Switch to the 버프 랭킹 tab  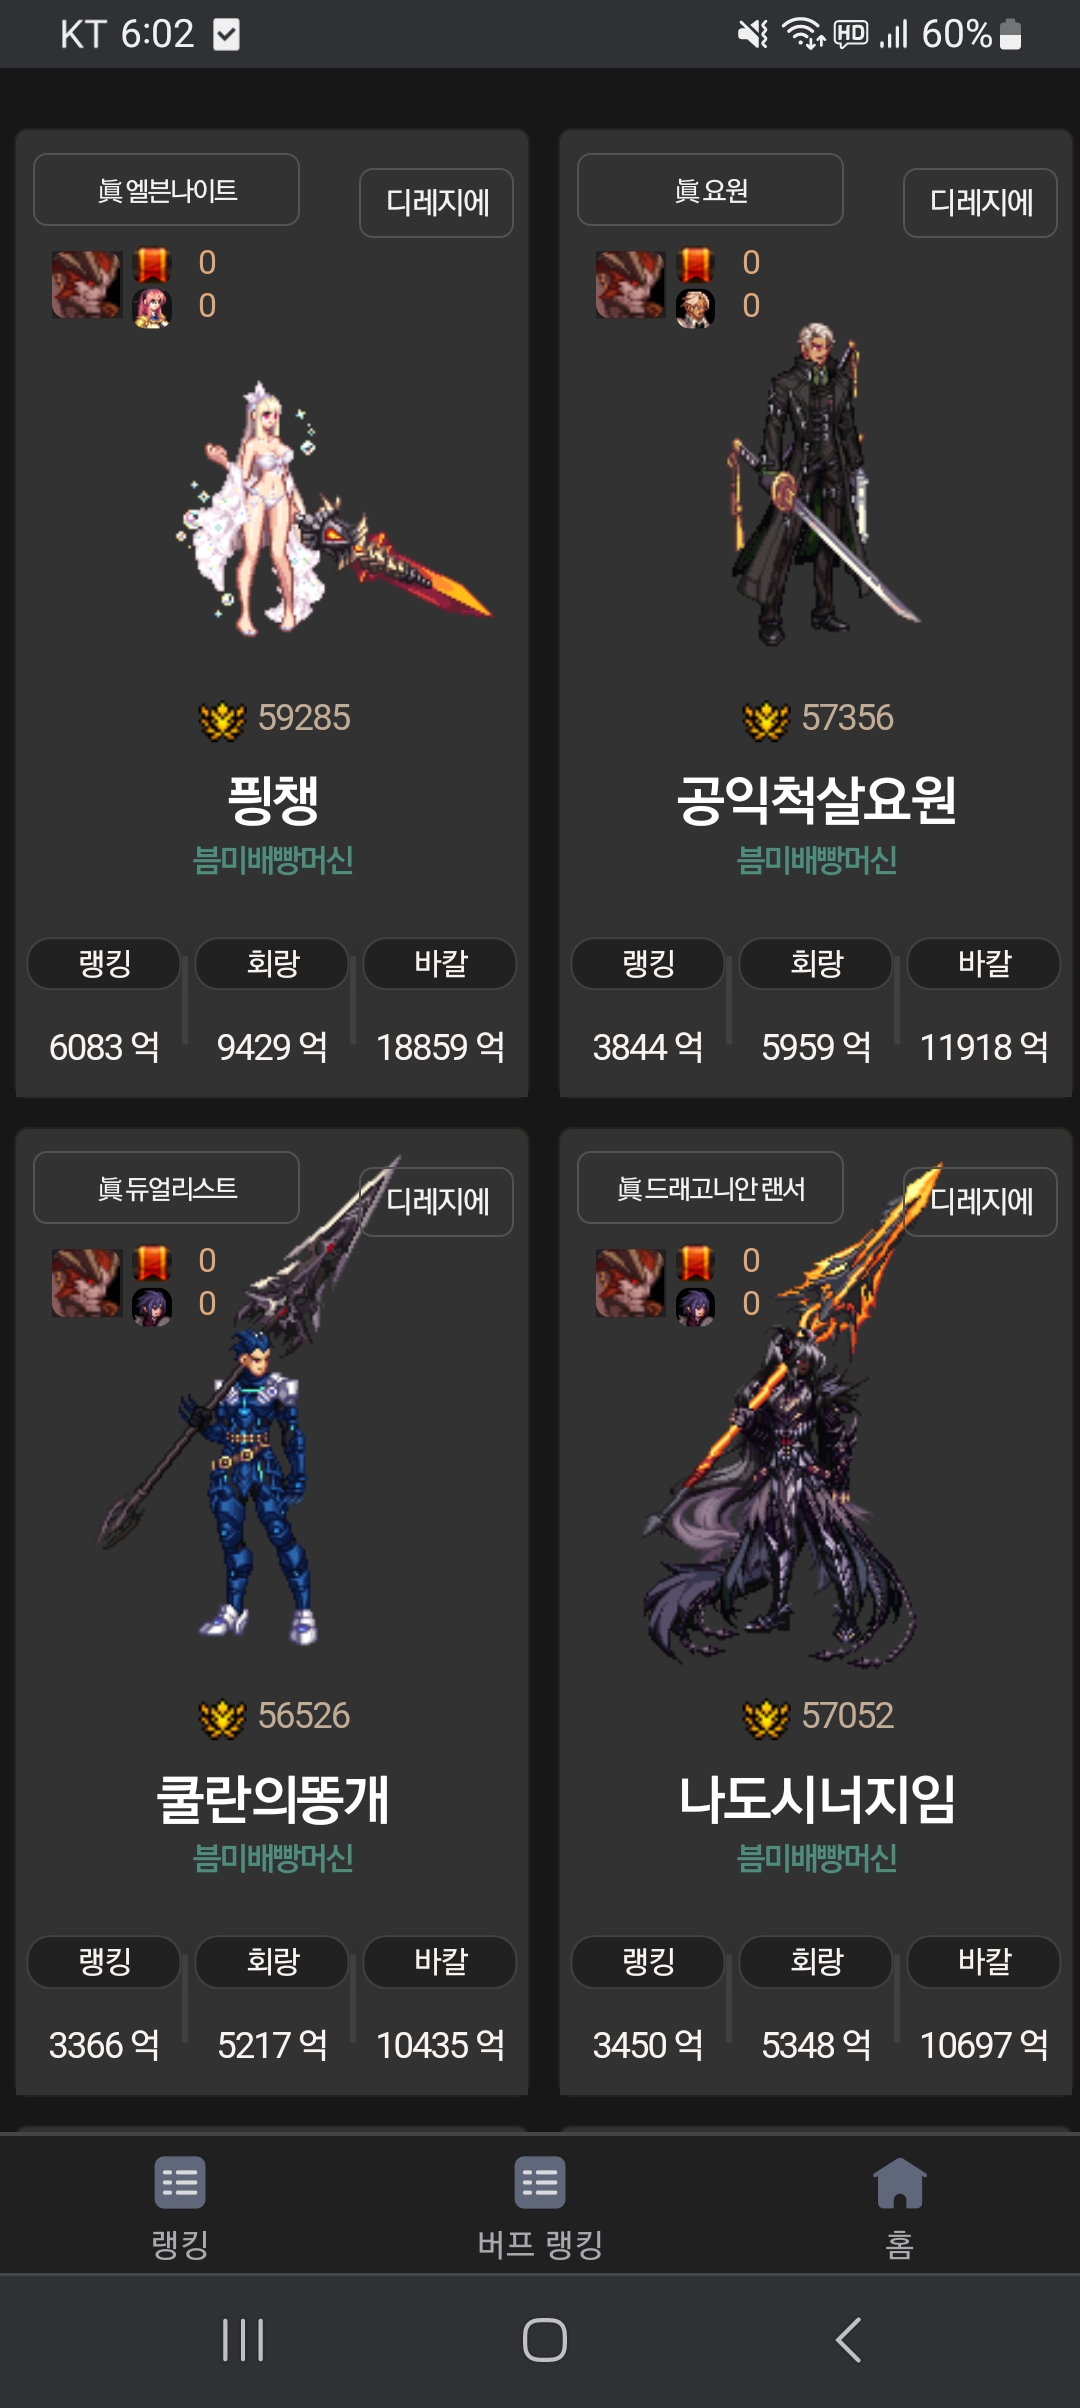540,2207
